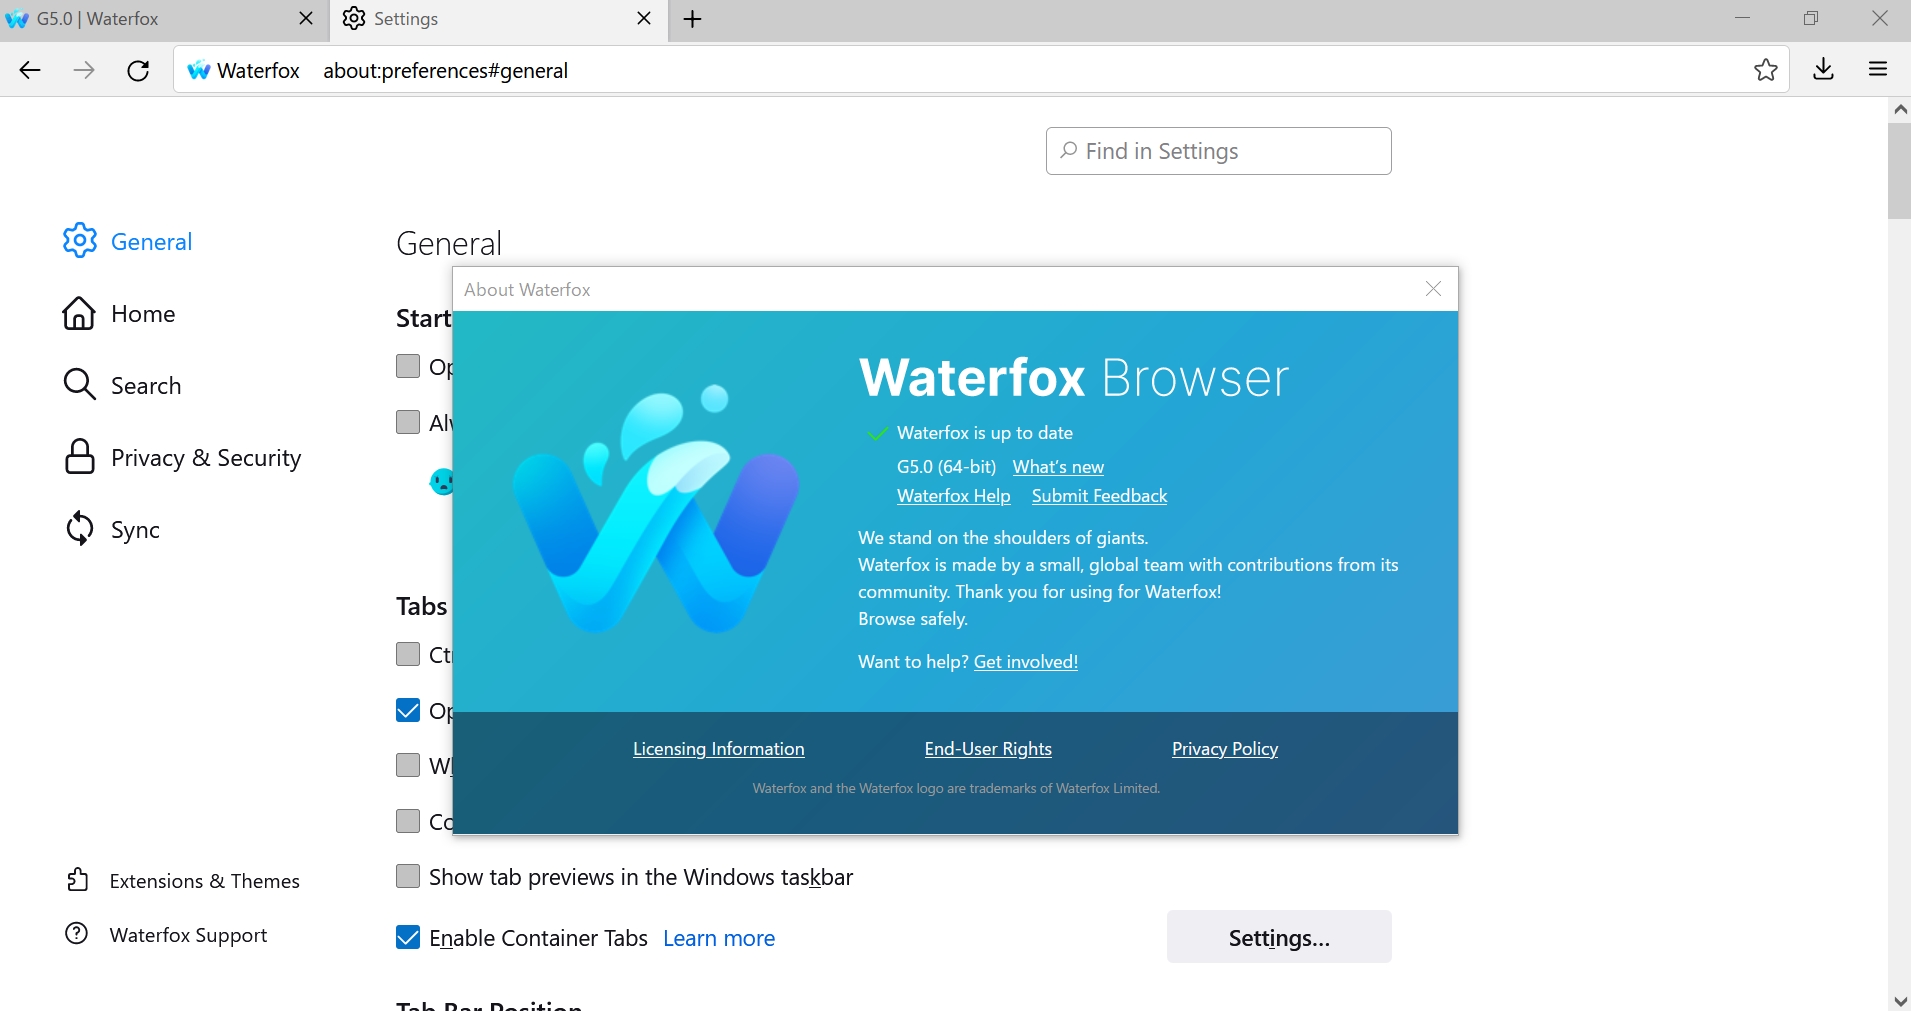The width and height of the screenshot is (1911, 1011).
Task: Open the Search settings section
Action: [x=146, y=384]
